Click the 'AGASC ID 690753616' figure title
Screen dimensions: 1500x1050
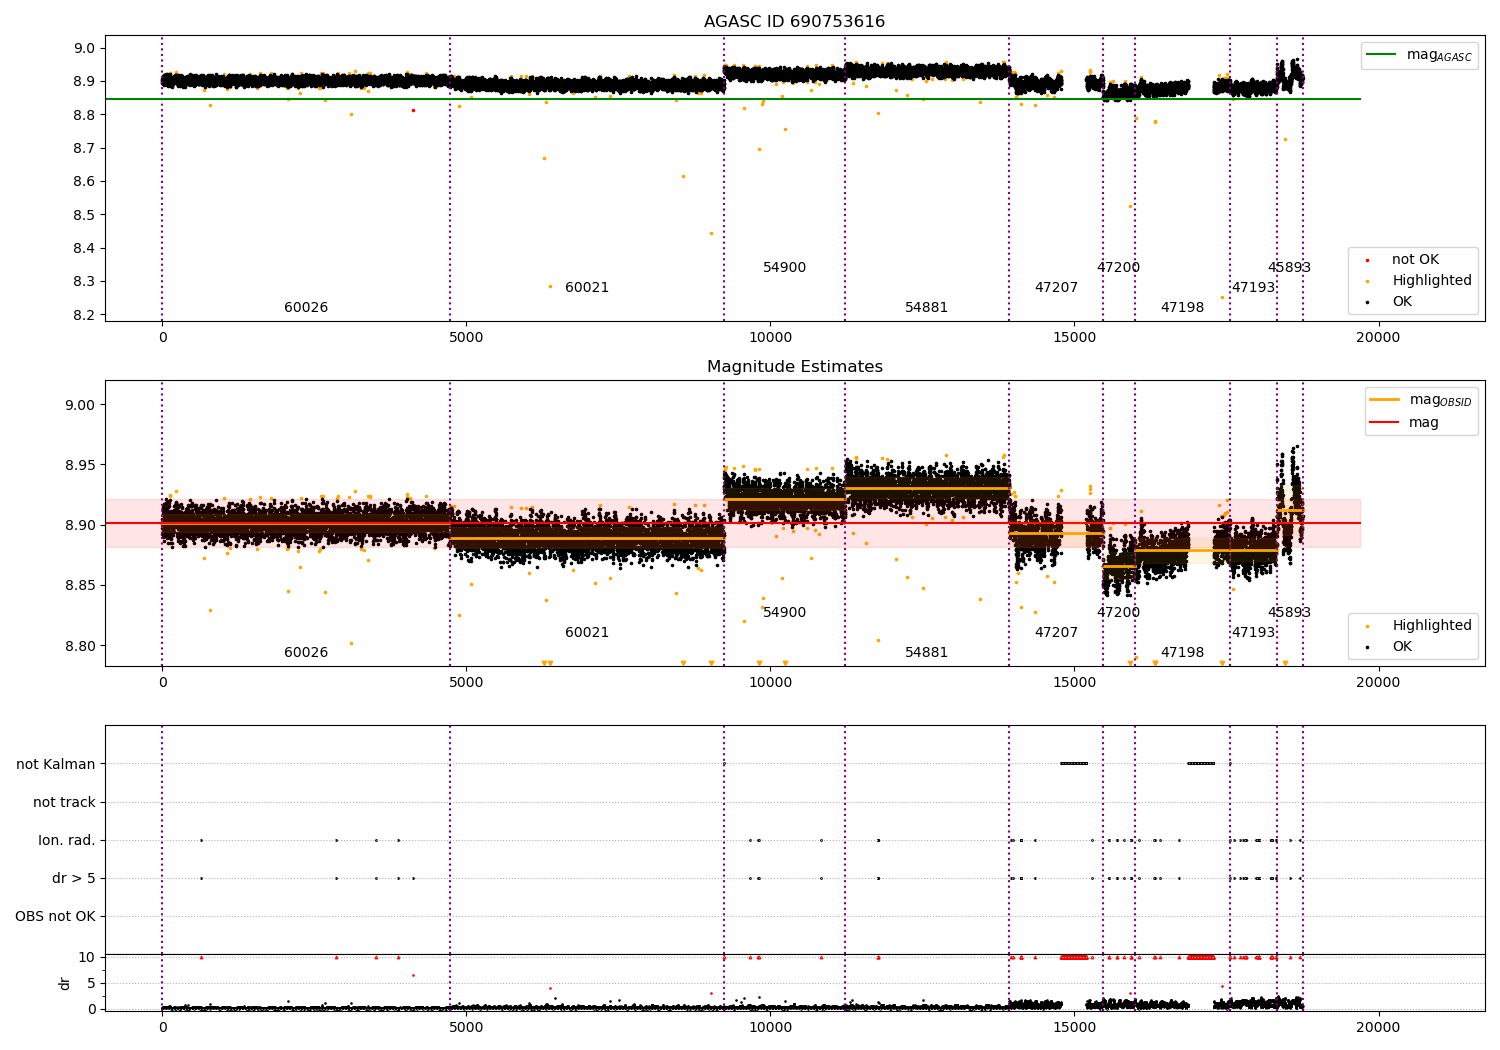click(794, 22)
